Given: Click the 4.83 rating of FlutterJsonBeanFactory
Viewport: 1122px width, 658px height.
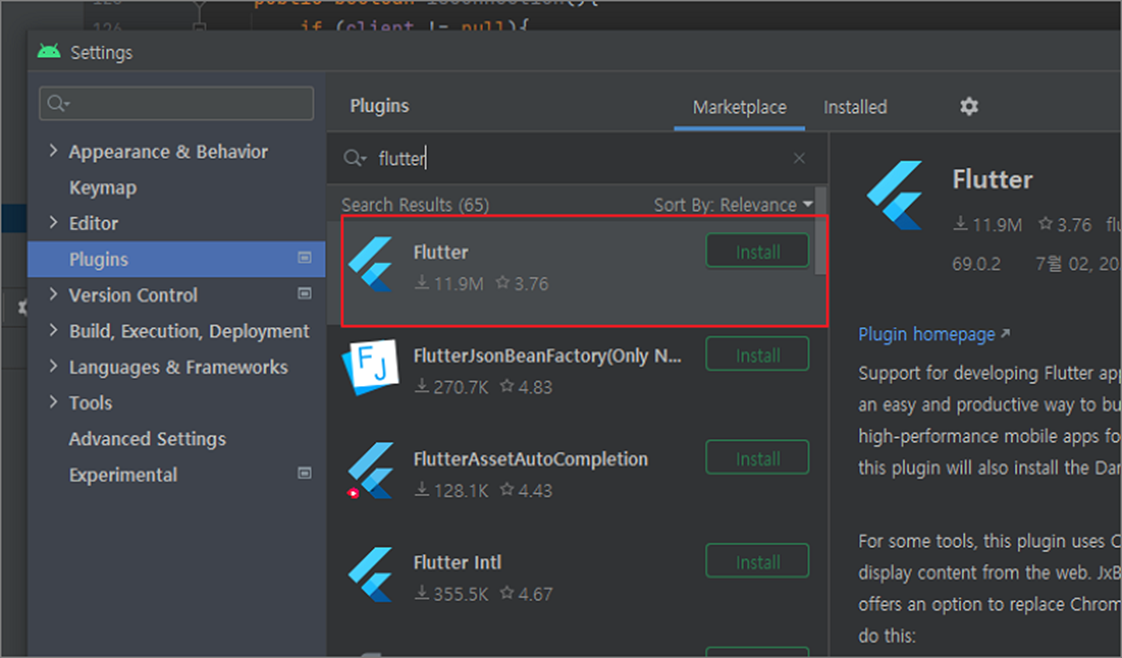Looking at the screenshot, I should point(527,387).
